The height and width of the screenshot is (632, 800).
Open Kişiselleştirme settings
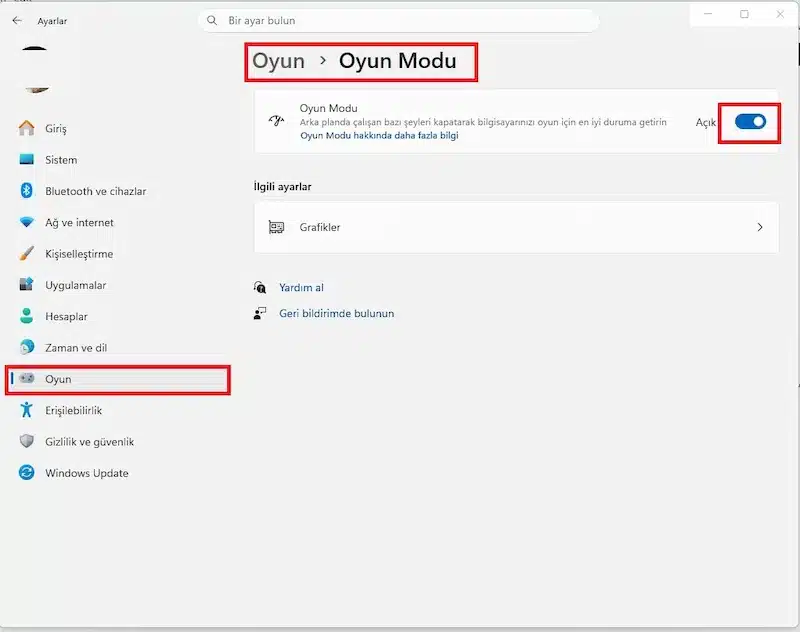click(x=117, y=254)
